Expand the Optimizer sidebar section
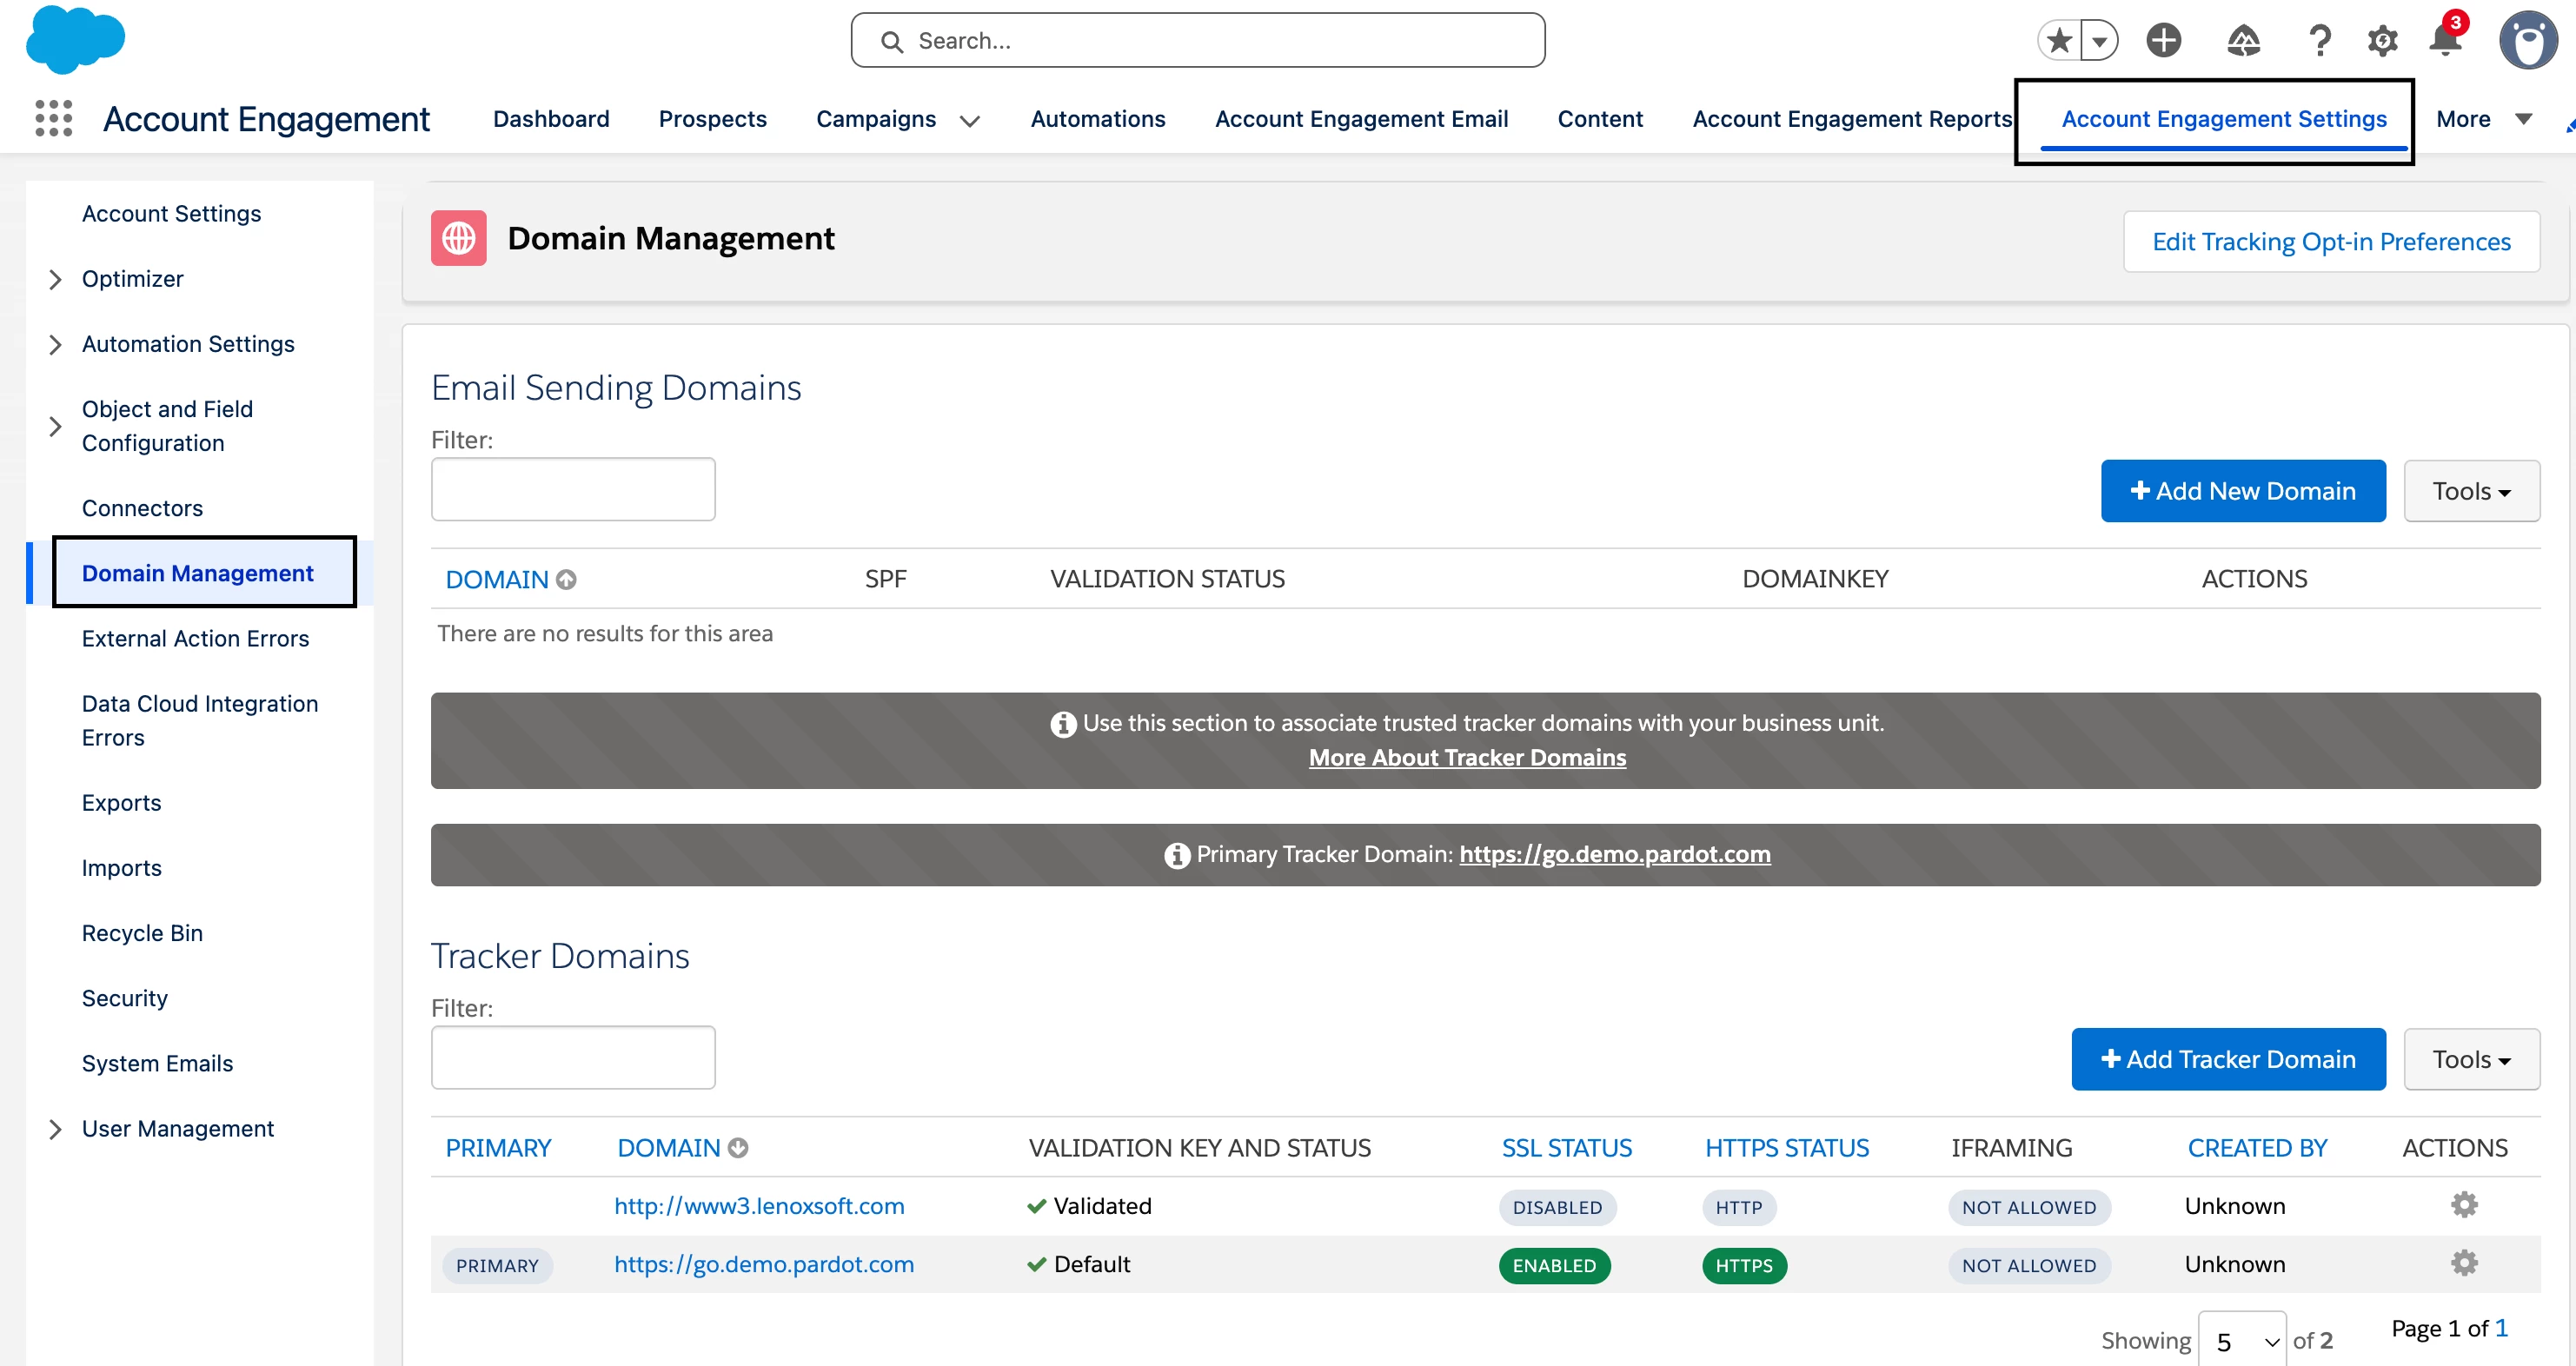 55,279
